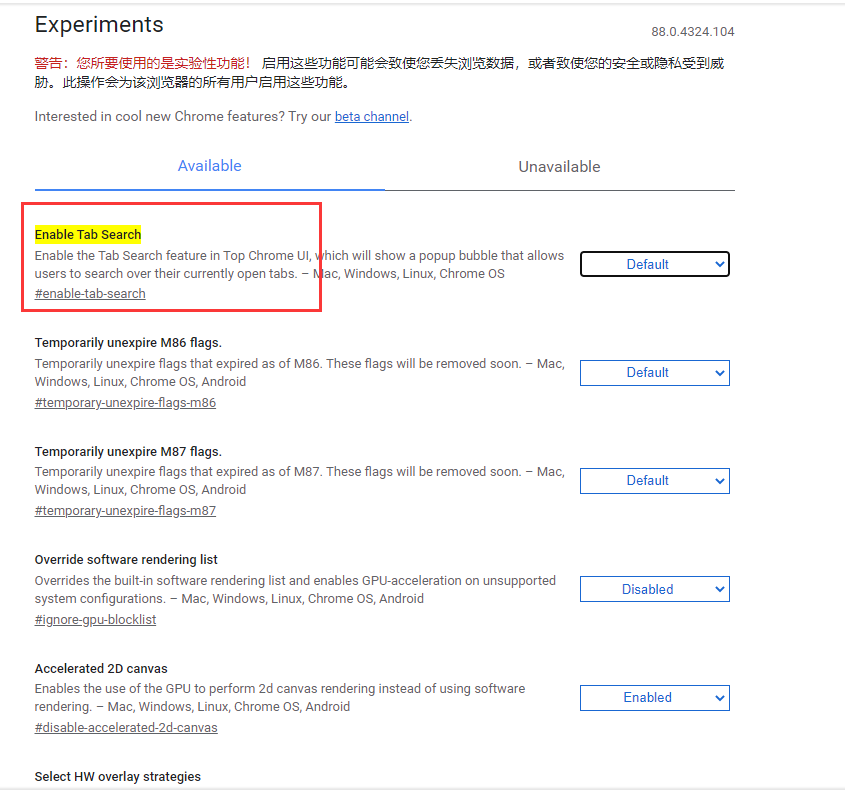Open the #temporary-unexpire-flags-m86 permalink

125,402
